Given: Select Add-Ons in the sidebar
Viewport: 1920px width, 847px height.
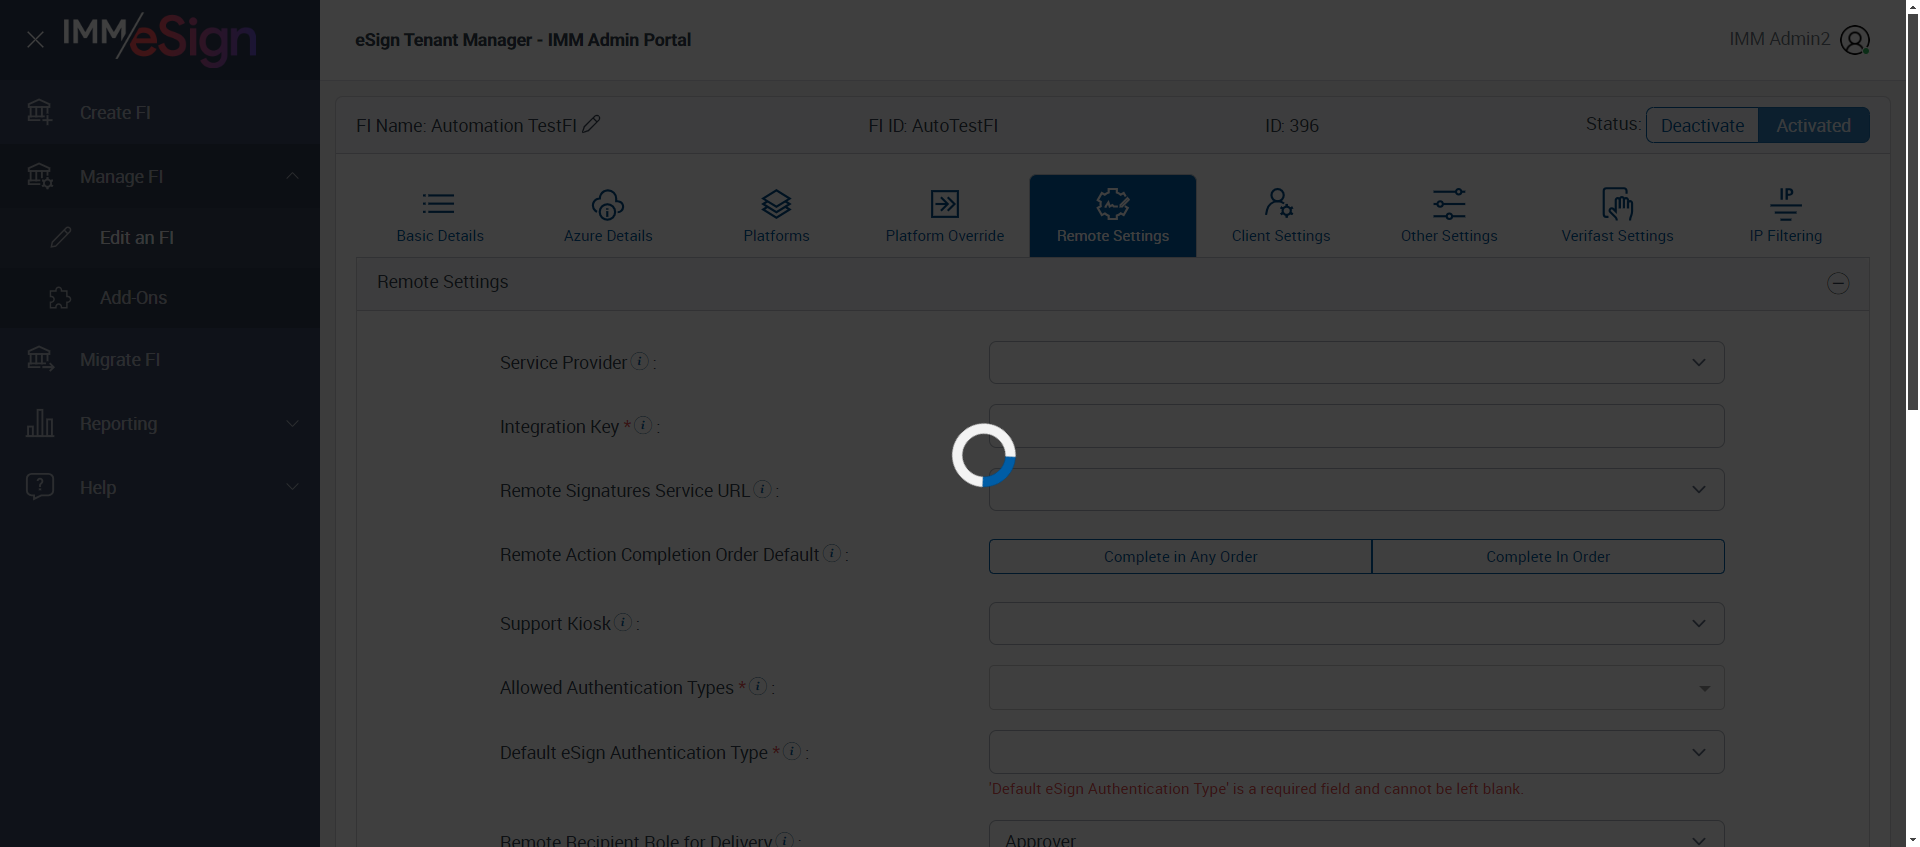Looking at the screenshot, I should [160, 298].
